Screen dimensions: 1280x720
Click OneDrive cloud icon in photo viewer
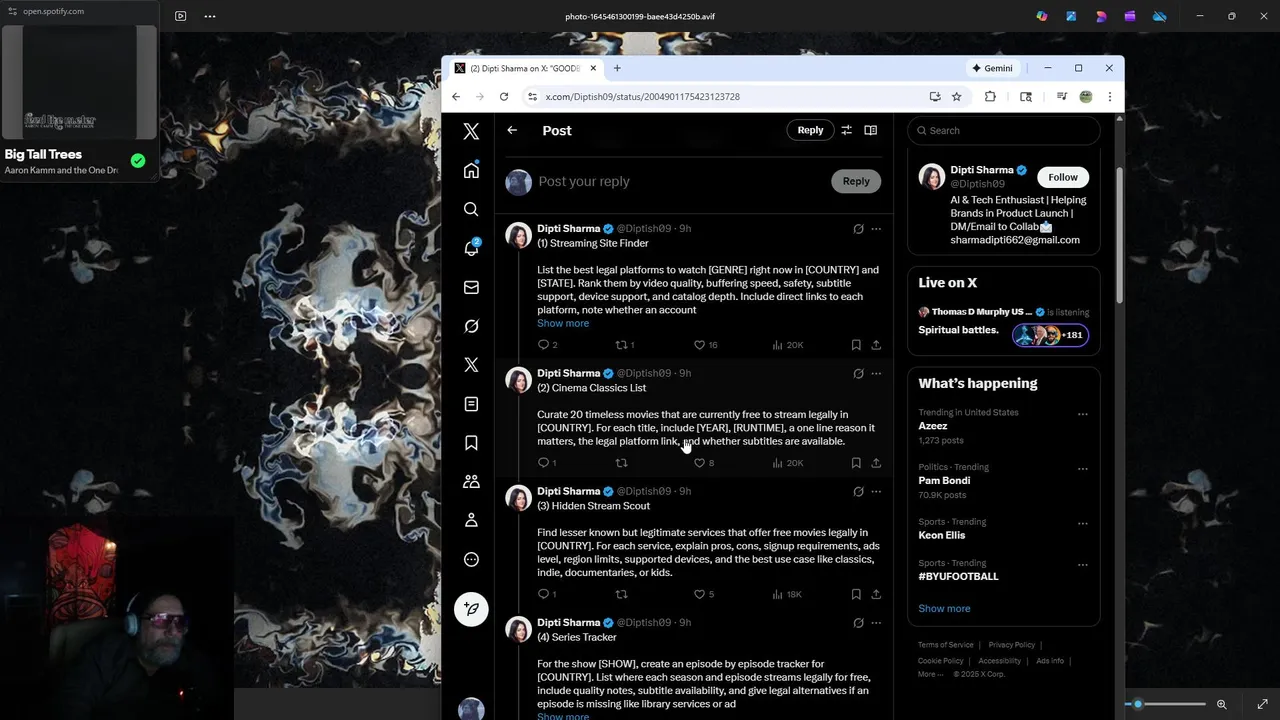click(1159, 16)
